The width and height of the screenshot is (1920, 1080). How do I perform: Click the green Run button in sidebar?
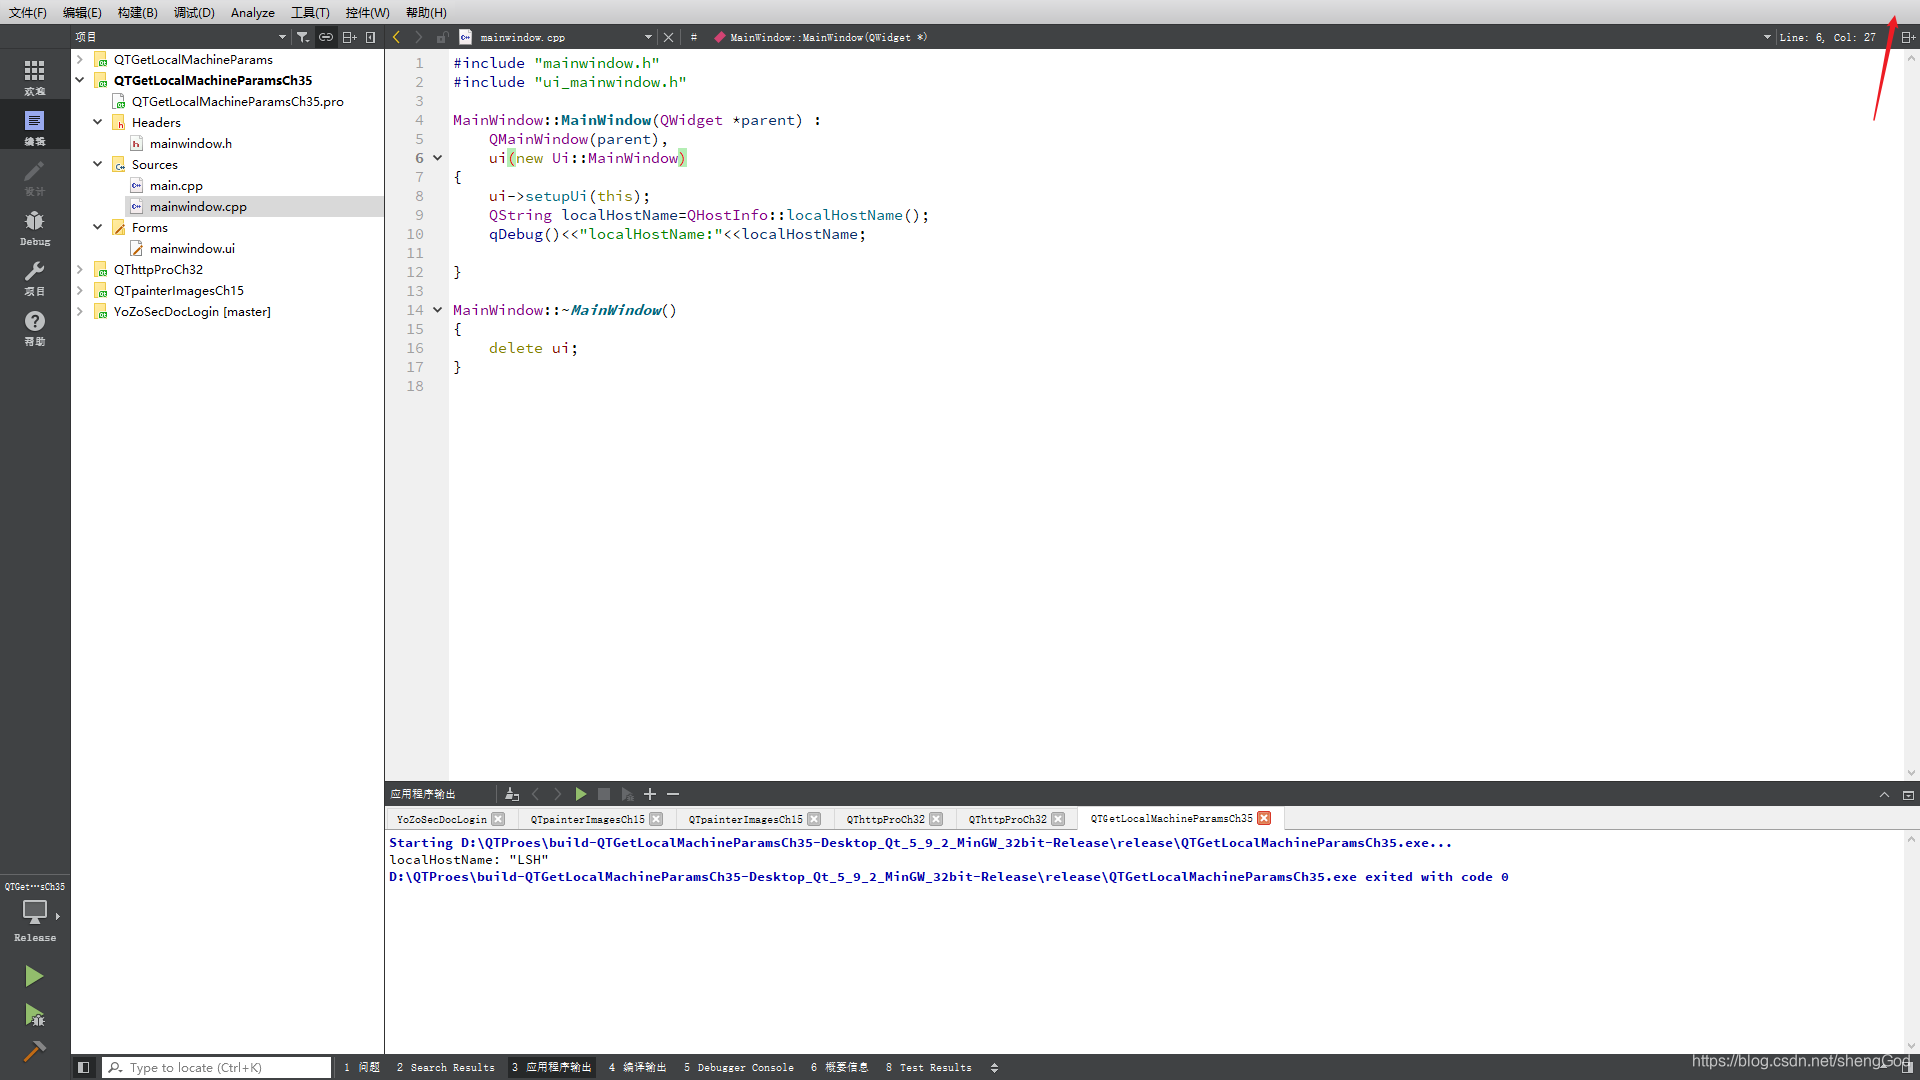point(34,976)
